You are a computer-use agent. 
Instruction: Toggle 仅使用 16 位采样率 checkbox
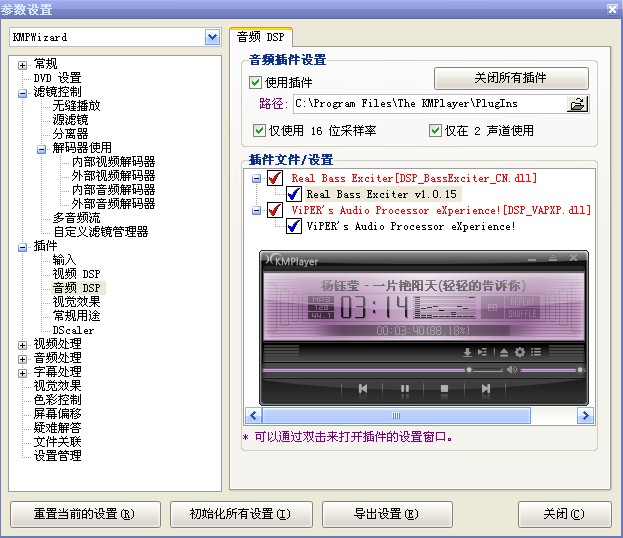(x=260, y=130)
